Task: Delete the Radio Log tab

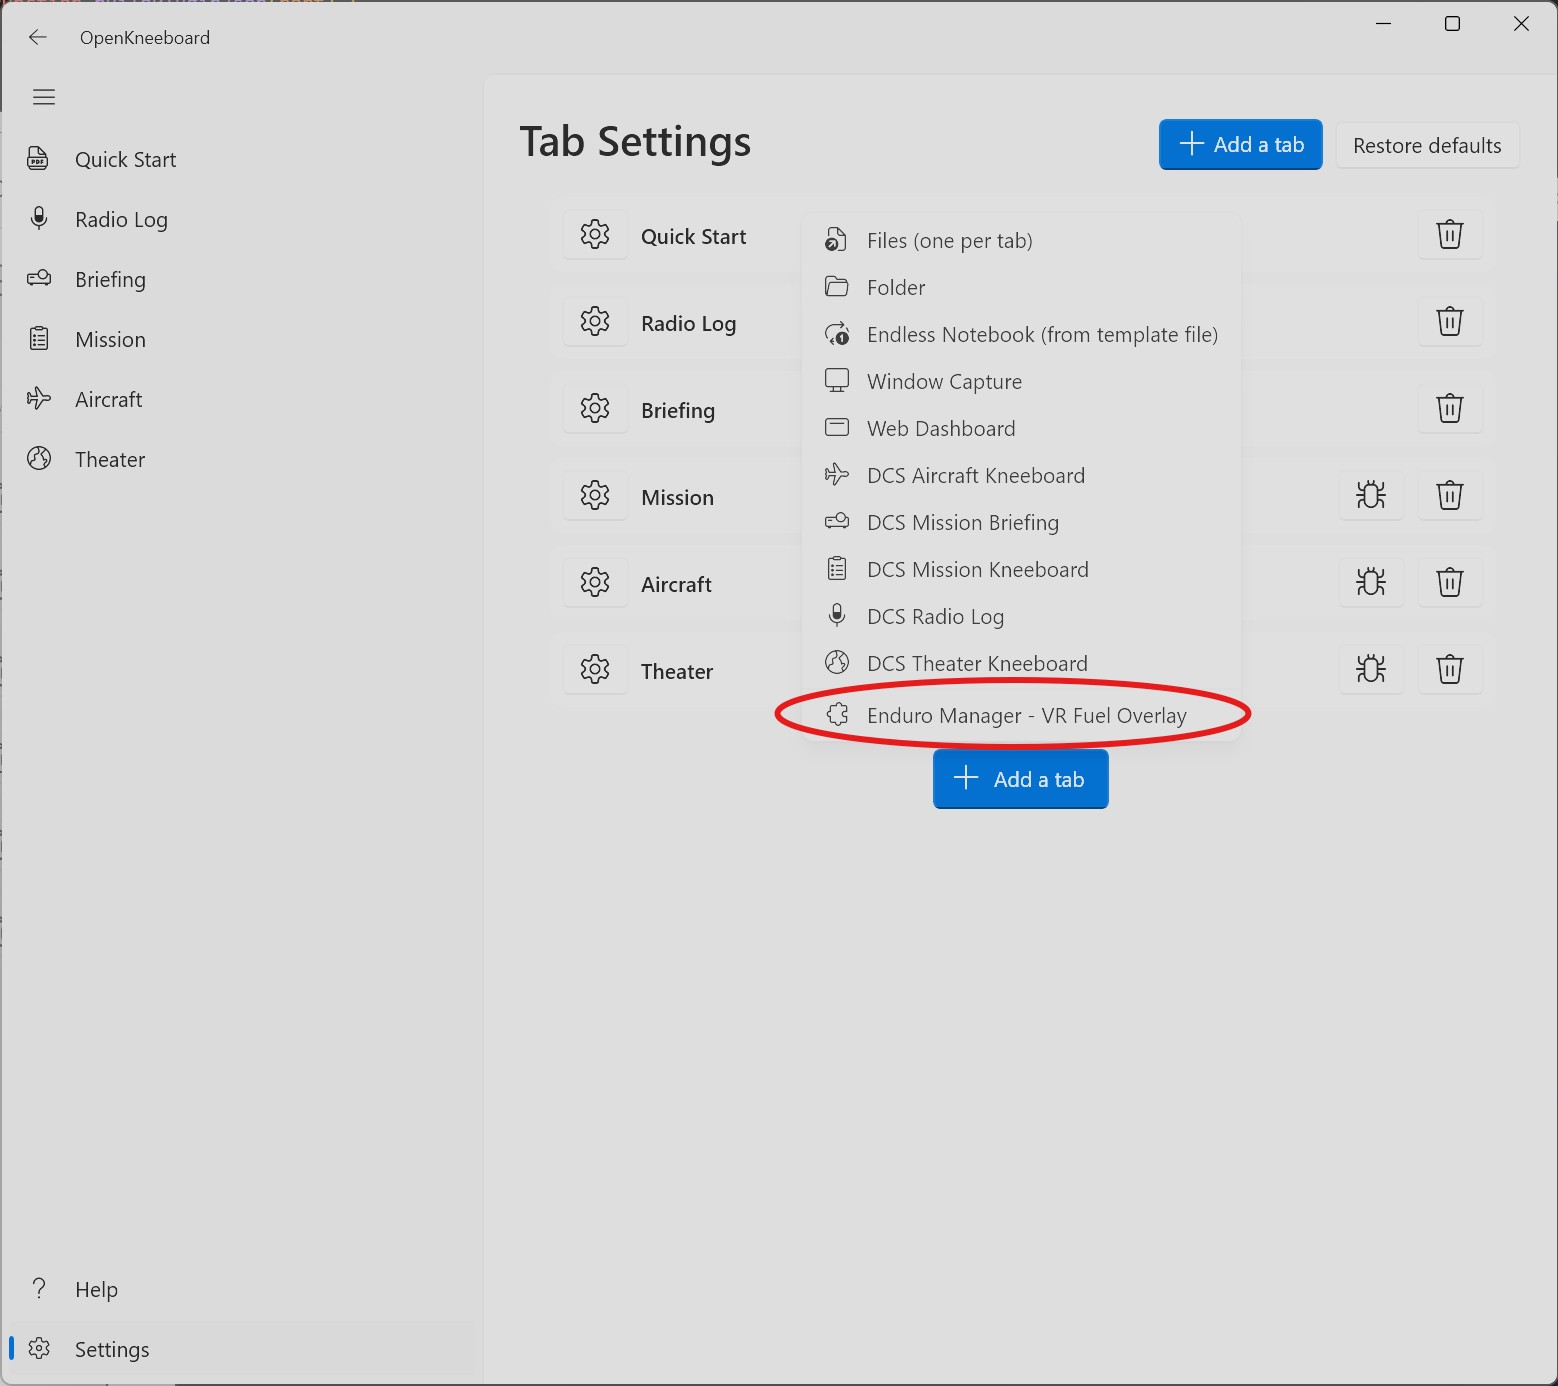Action: click(1450, 322)
